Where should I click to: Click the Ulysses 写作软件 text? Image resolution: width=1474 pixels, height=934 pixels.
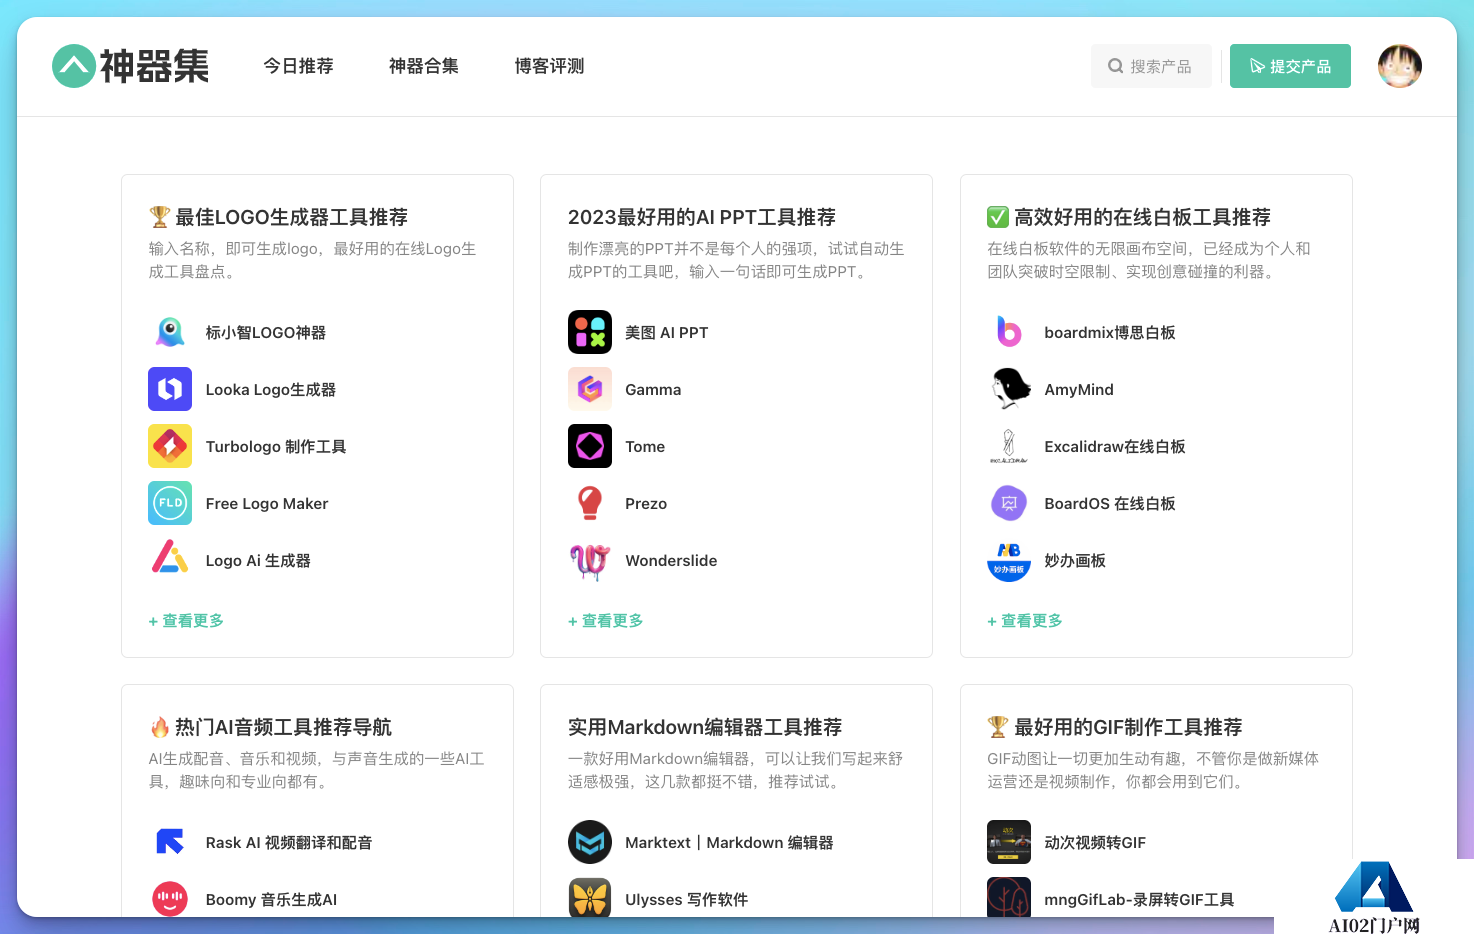(x=686, y=899)
